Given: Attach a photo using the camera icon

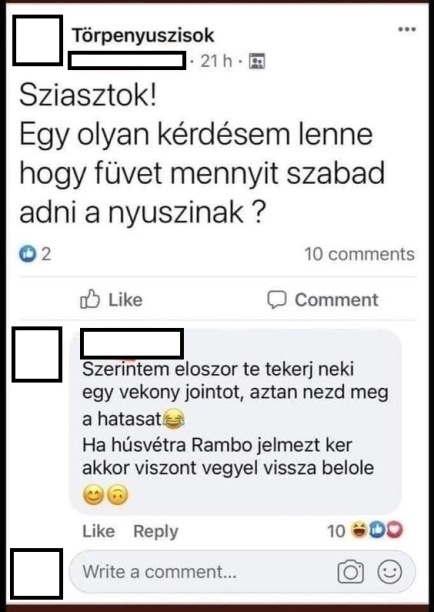Looking at the screenshot, I should click(x=350, y=572).
